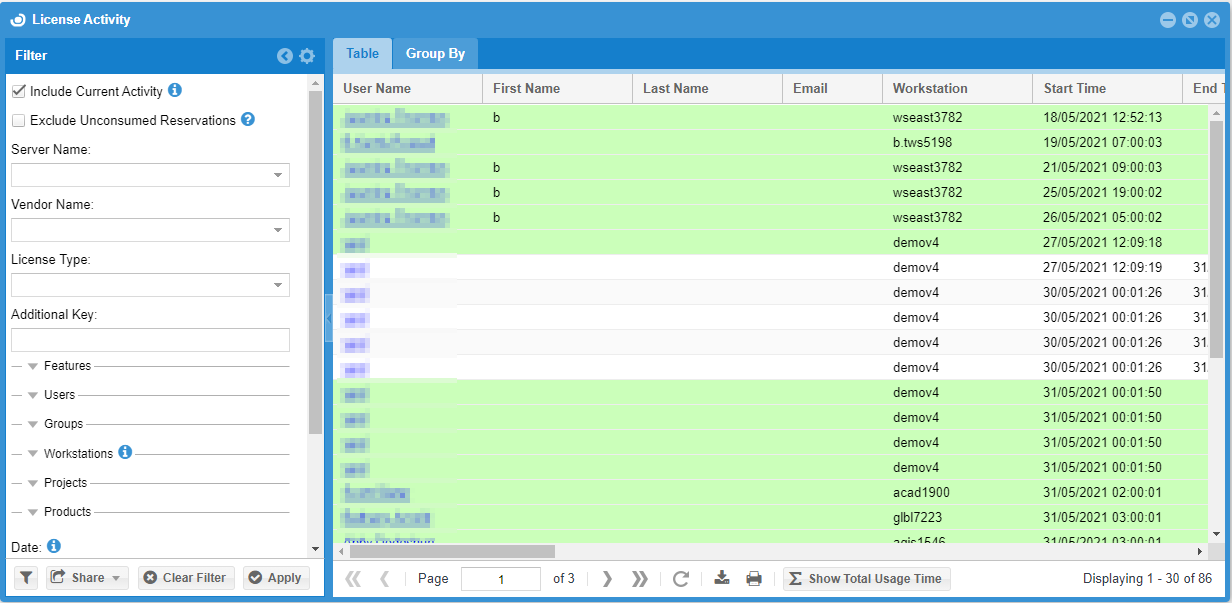Switch to the Group By tab
The height and width of the screenshot is (603, 1232).
click(x=435, y=54)
